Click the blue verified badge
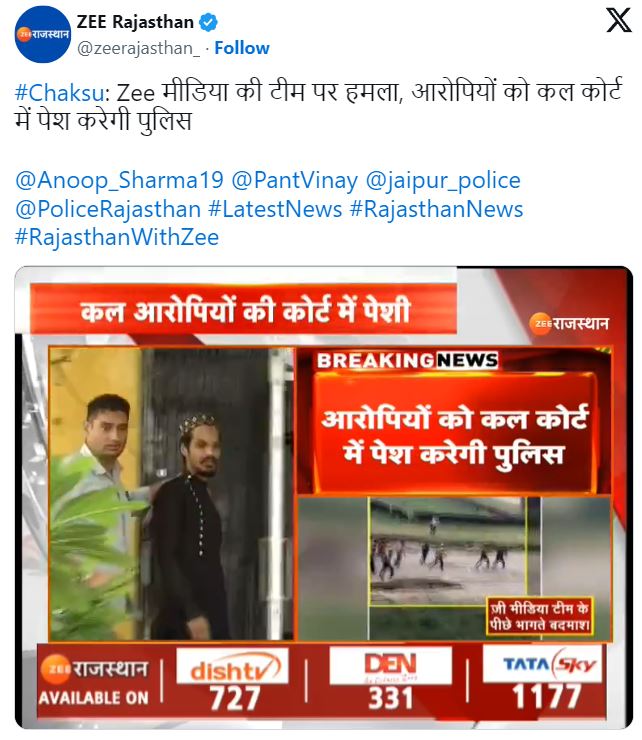 [208, 22]
